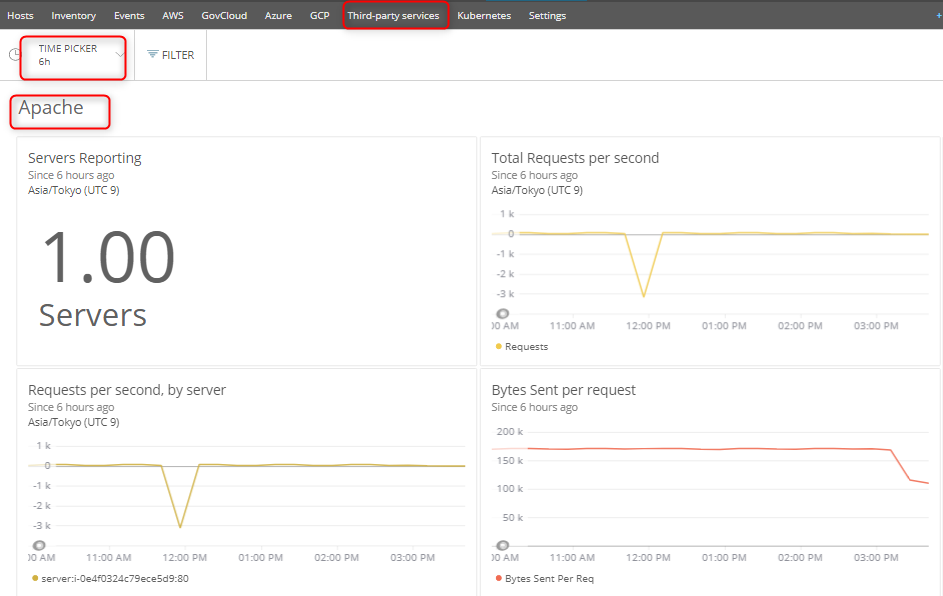The height and width of the screenshot is (596, 943).
Task: Click the Total Requests per second title
Action: tap(575, 158)
